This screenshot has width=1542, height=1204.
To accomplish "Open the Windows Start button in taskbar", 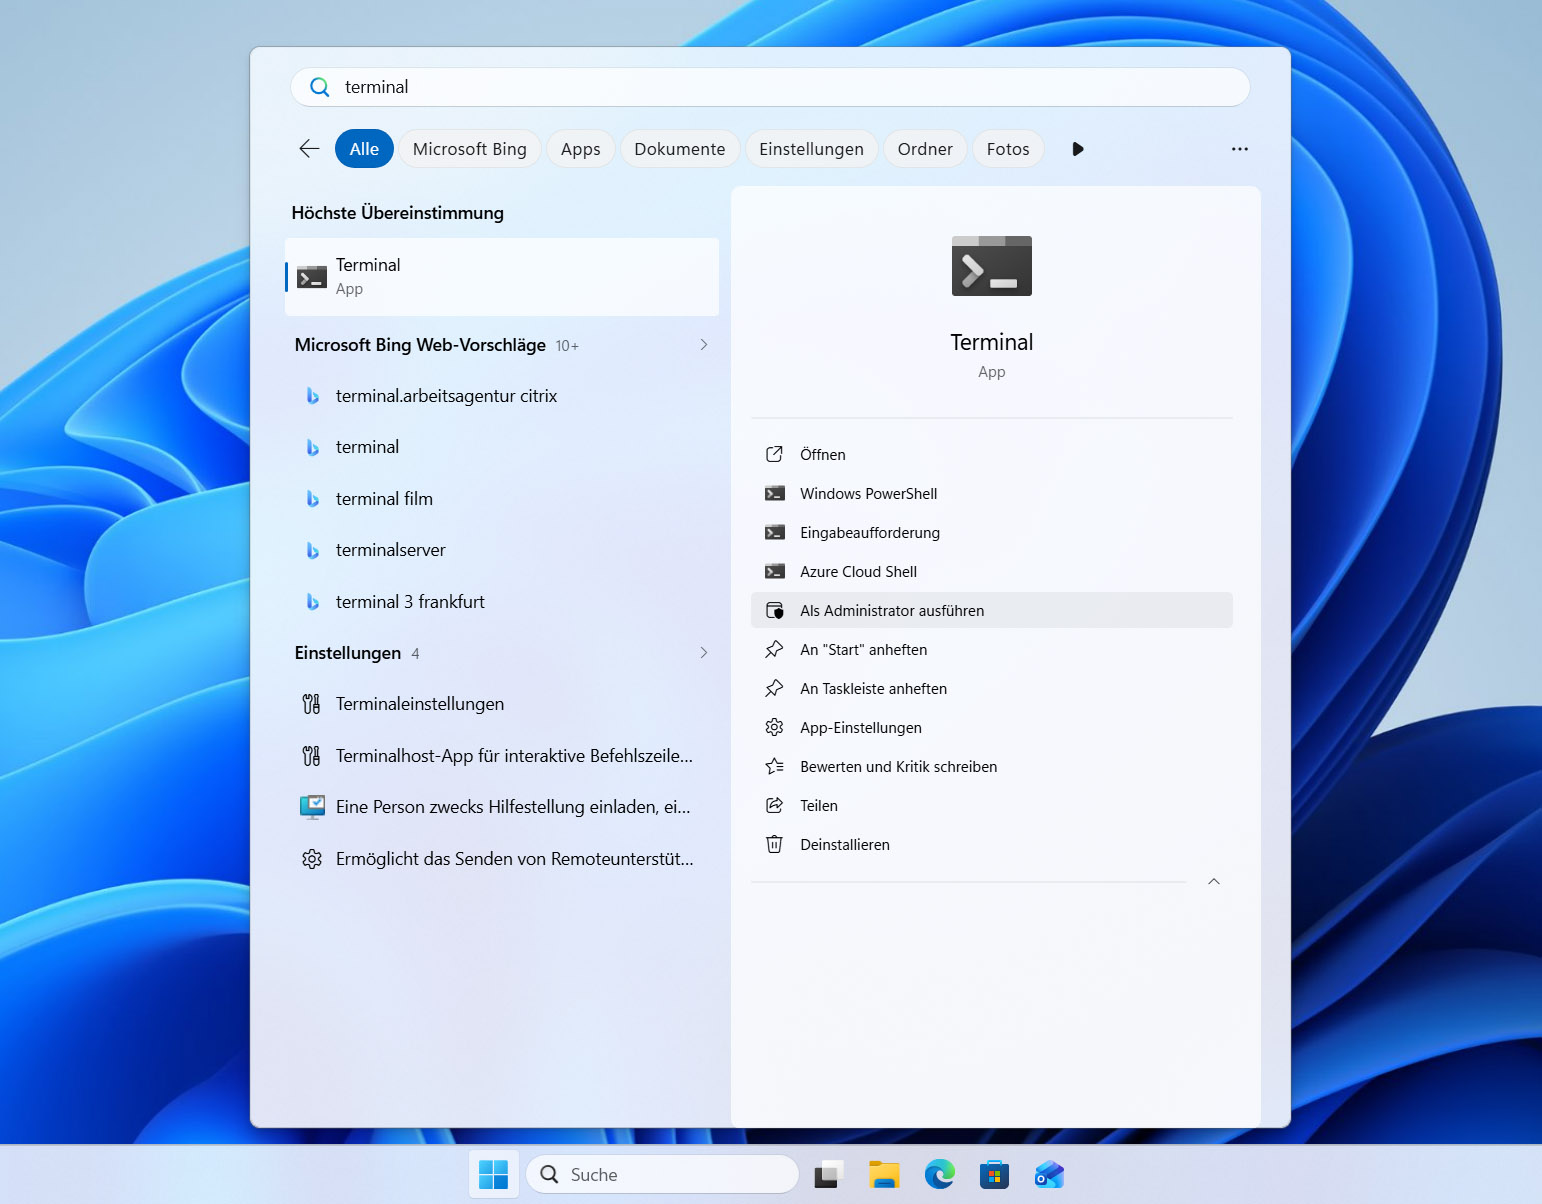I will (494, 1175).
